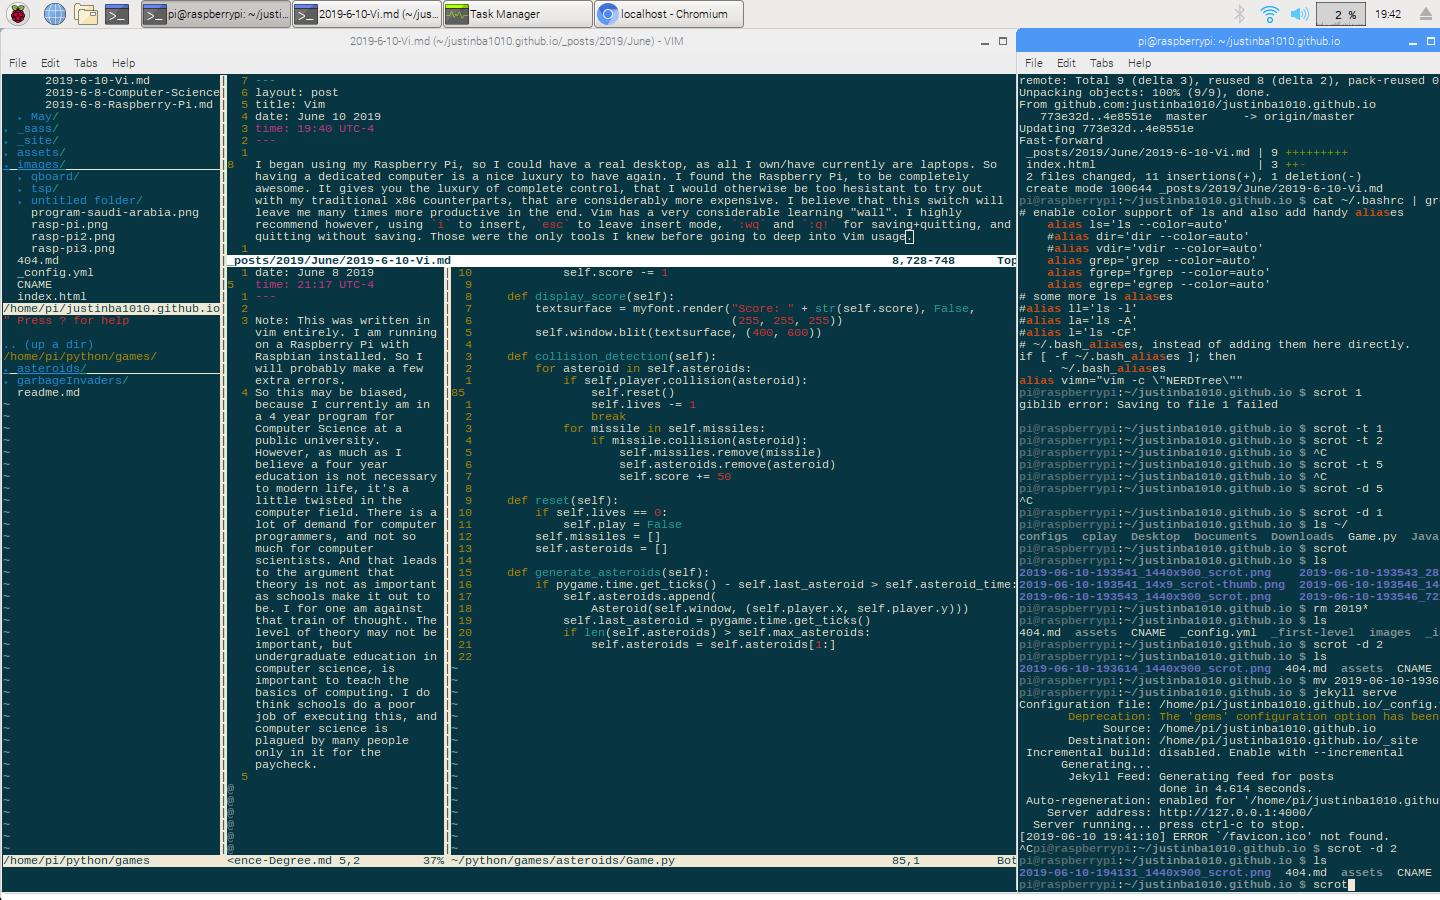Open the WiFi network icon
This screenshot has width=1440, height=900.
click(x=1269, y=14)
